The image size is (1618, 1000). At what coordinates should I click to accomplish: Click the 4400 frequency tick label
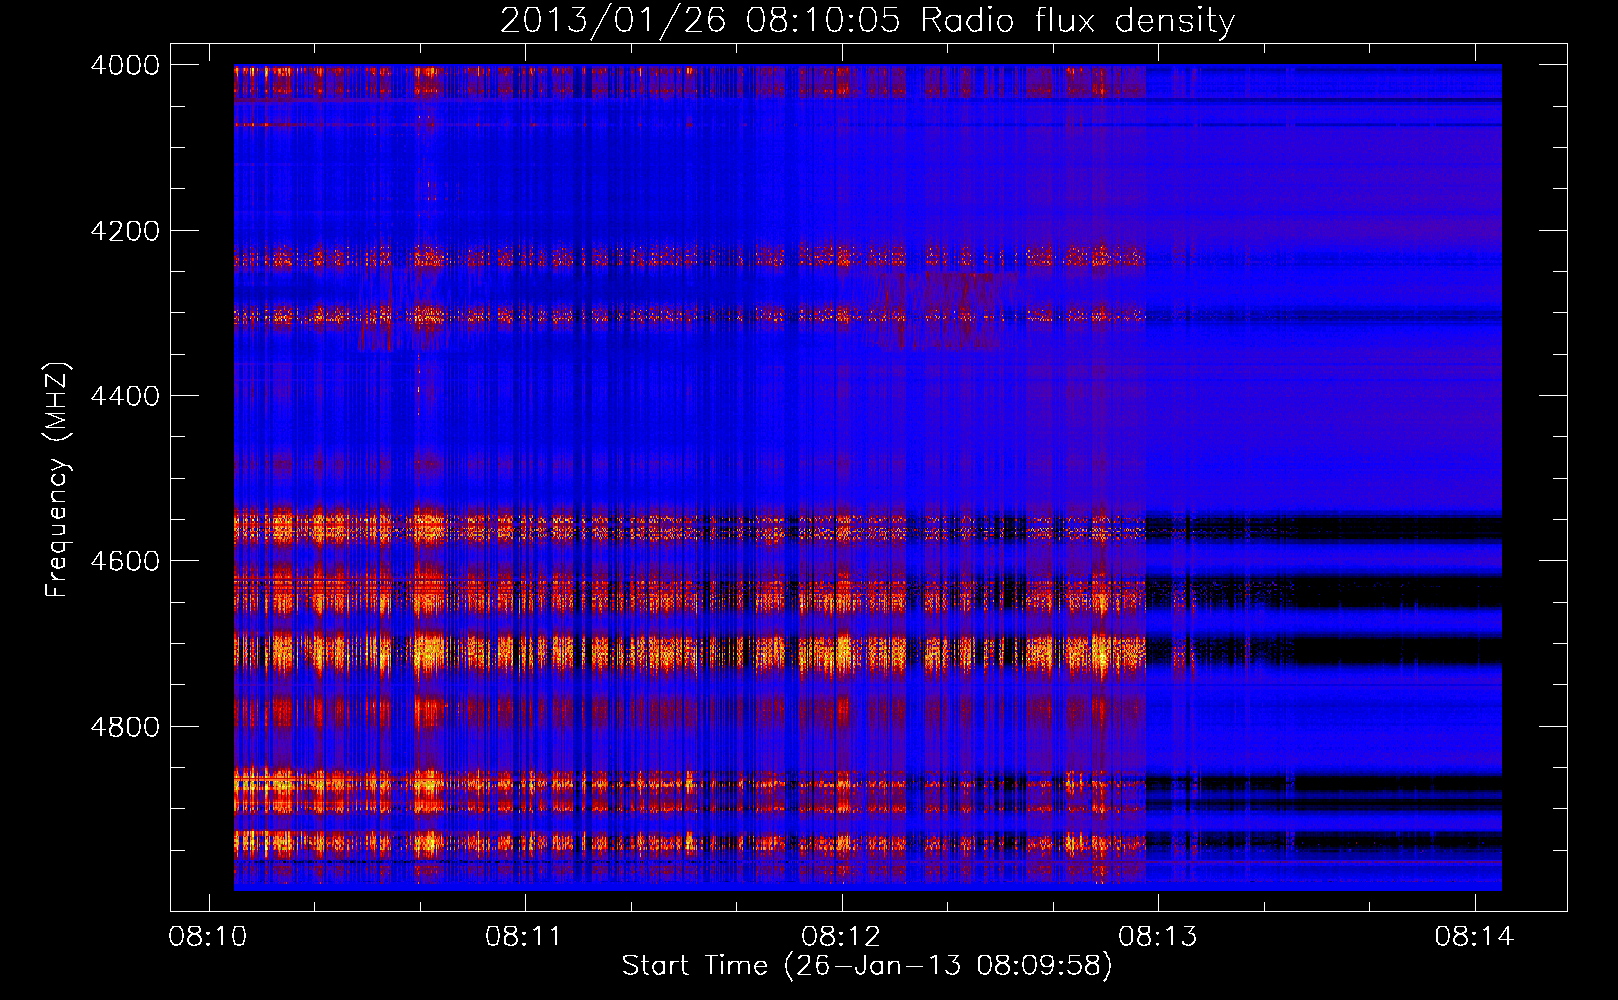tap(125, 396)
